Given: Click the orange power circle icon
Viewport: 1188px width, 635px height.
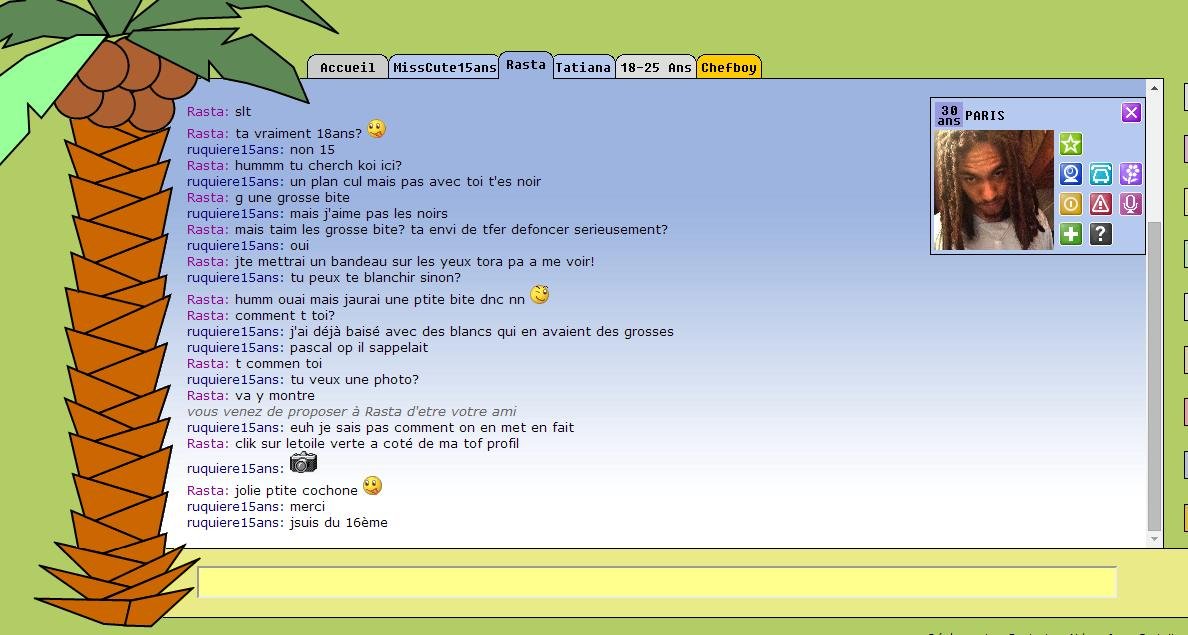Looking at the screenshot, I should (x=1071, y=204).
